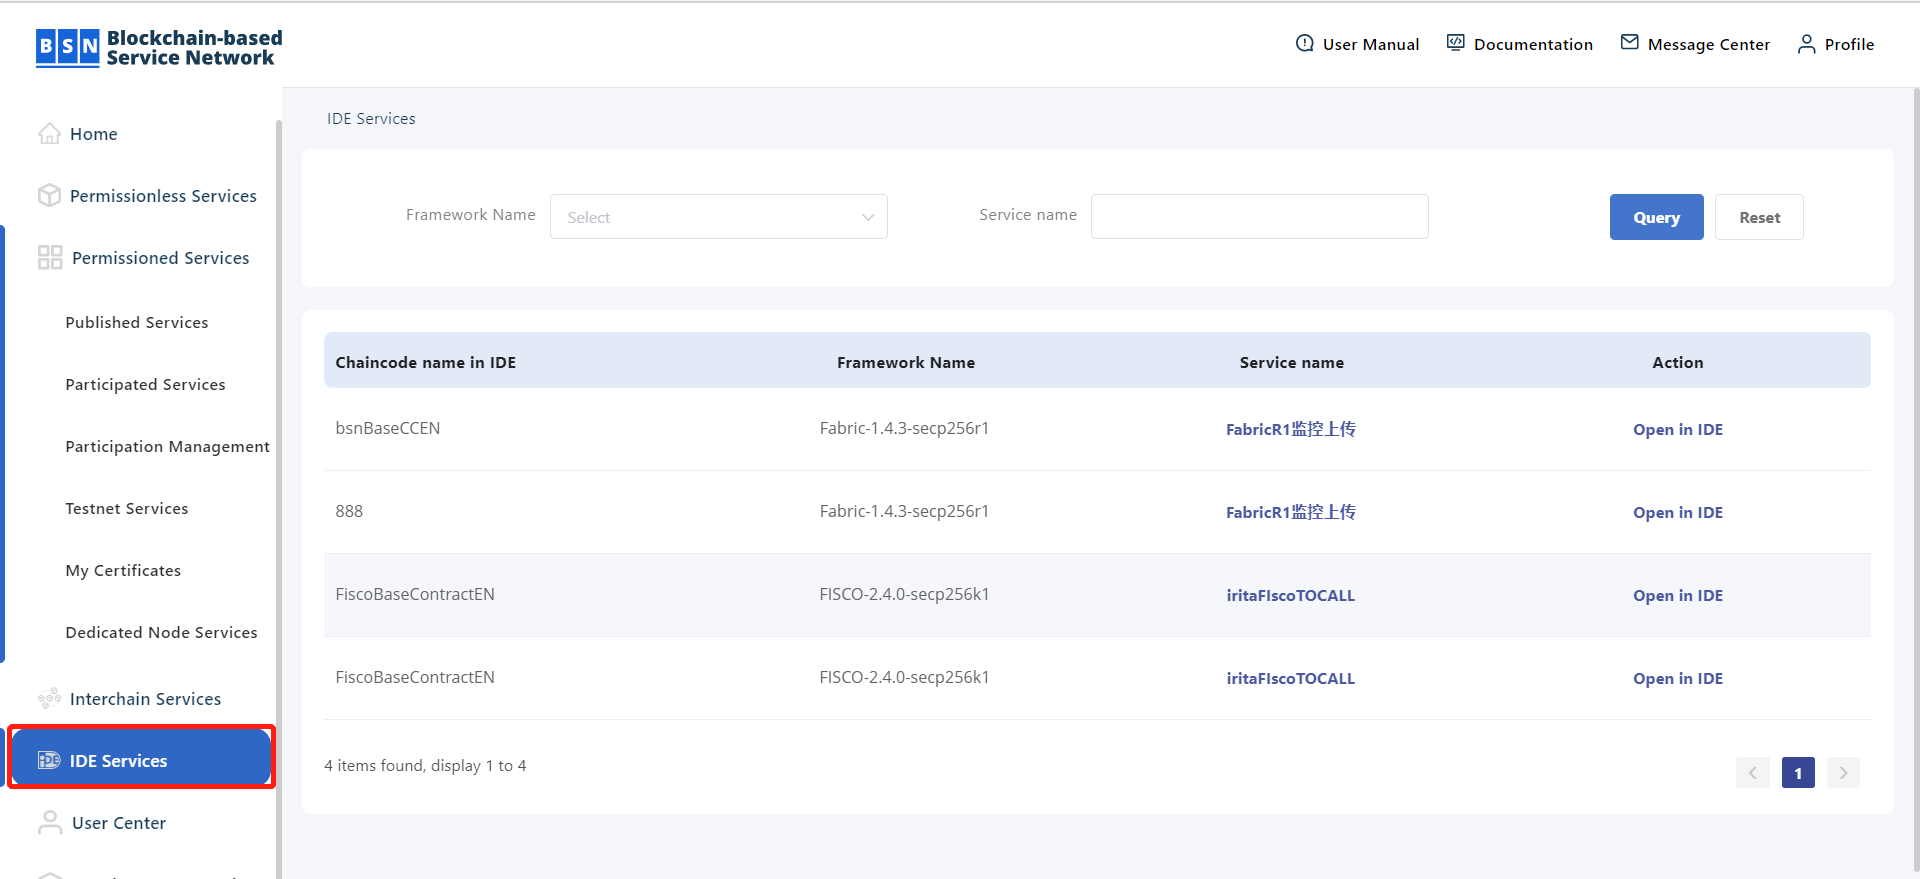Click the sidebar vertical scrollbar
The width and height of the screenshot is (1920, 879).
point(278,500)
